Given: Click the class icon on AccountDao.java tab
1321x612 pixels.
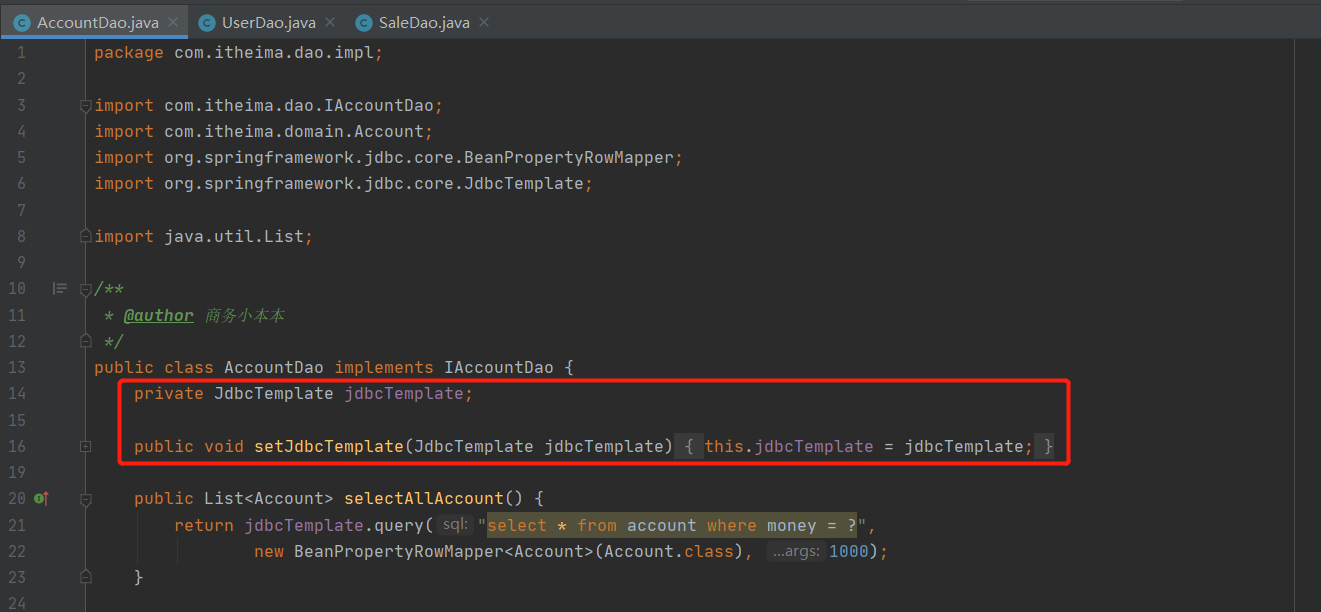Looking at the screenshot, I should pos(22,22).
